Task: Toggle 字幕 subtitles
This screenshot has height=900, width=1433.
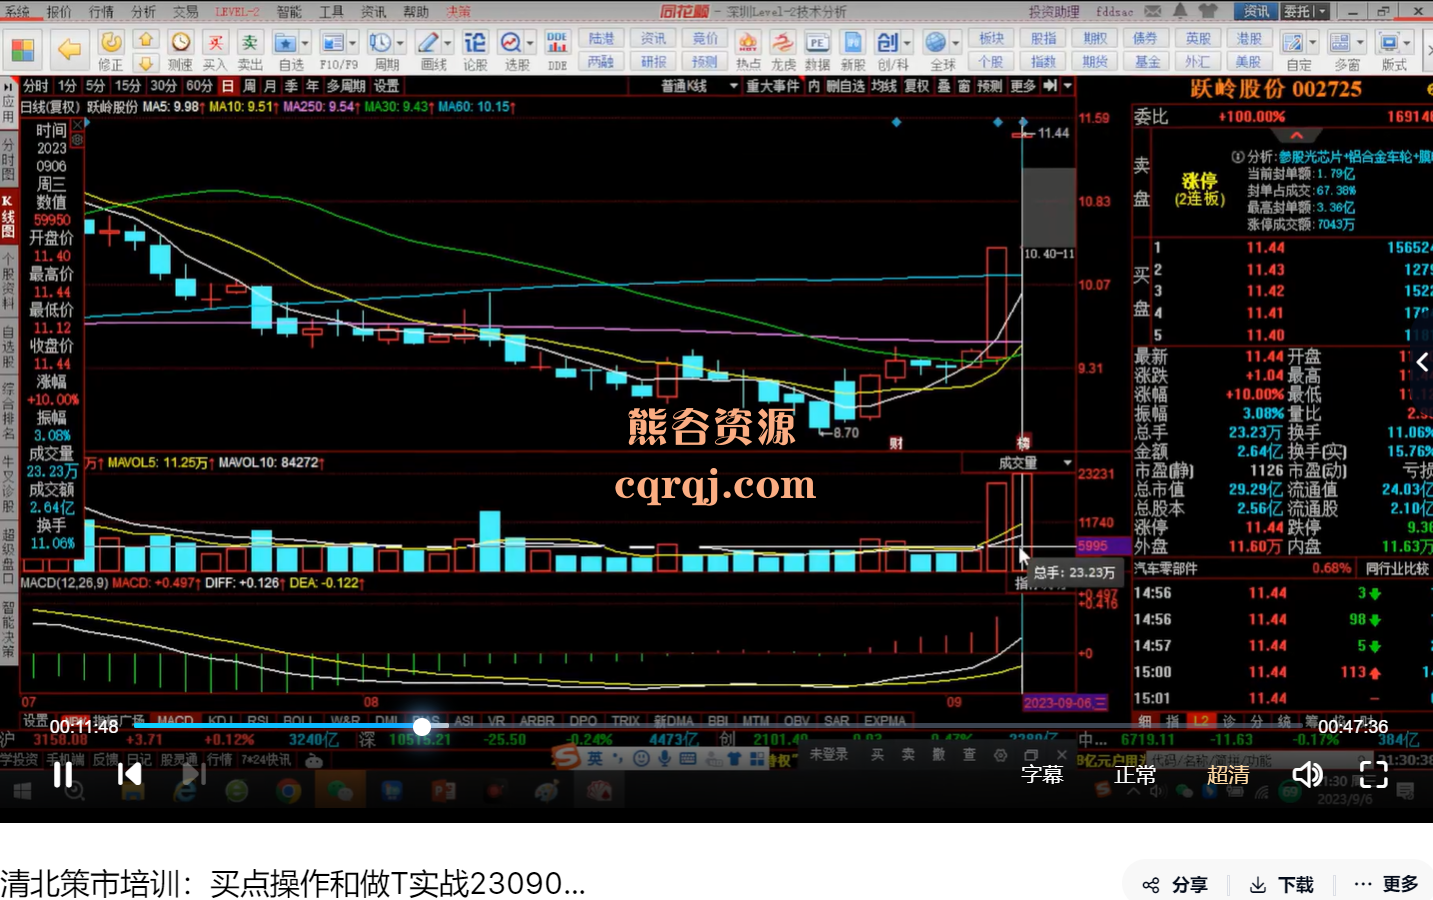Action: coord(1042,775)
